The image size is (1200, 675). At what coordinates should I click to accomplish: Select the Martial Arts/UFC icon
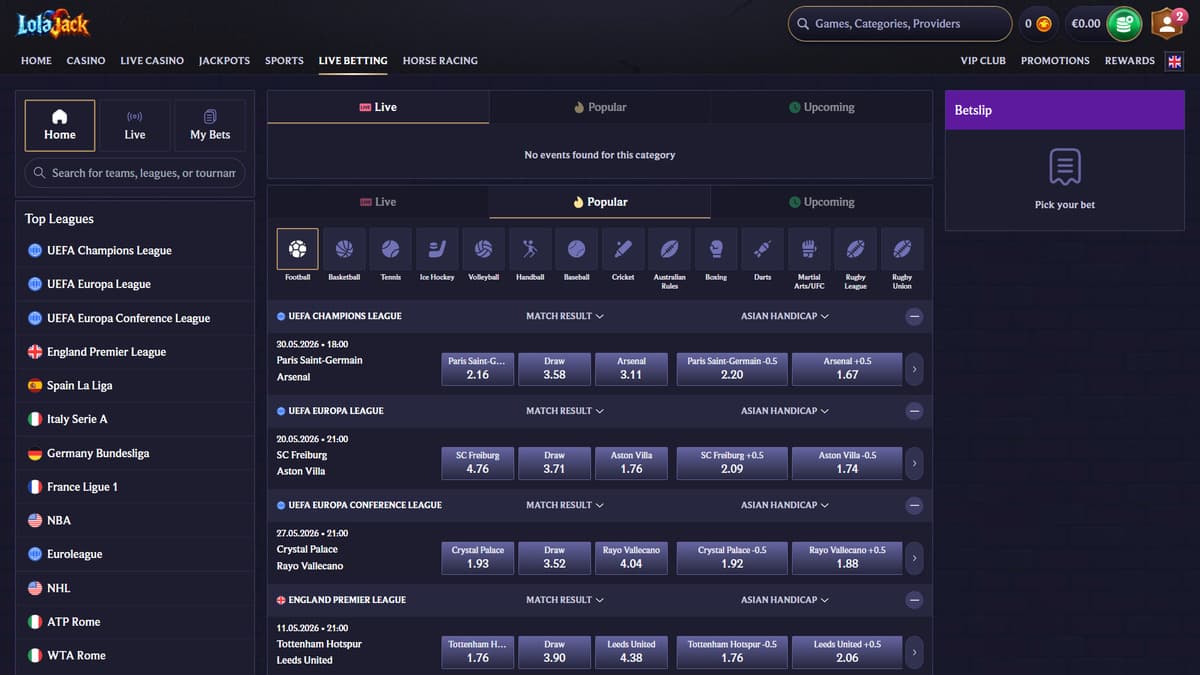[x=809, y=249]
